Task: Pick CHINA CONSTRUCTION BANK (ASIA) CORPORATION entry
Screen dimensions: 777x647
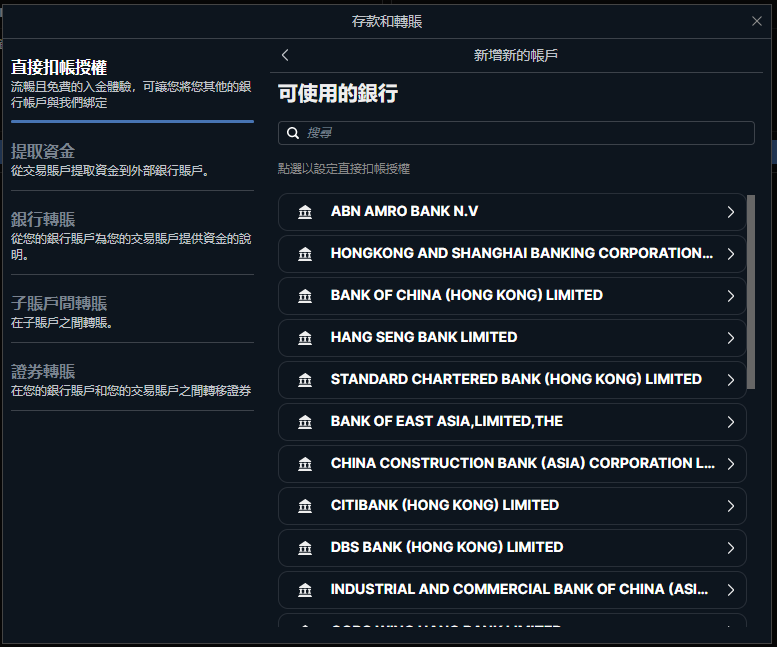Action: click(512, 464)
